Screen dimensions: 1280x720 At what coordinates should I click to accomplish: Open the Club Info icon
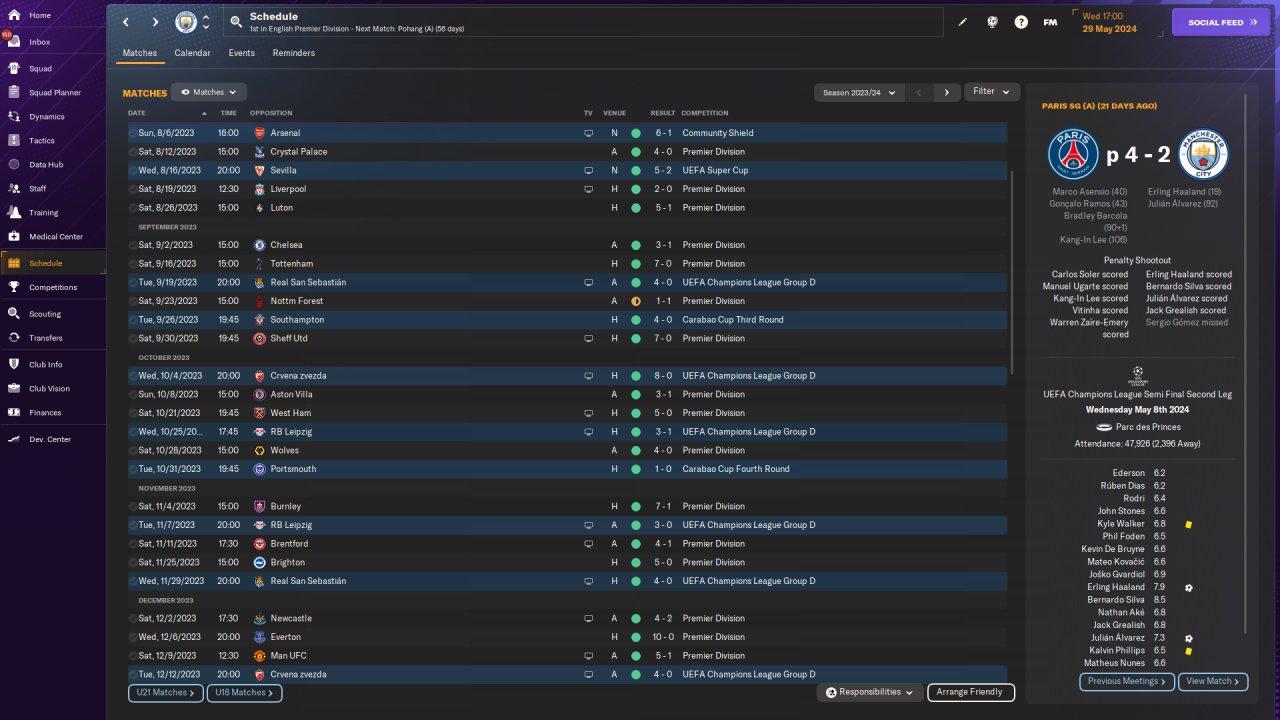tap(14, 365)
